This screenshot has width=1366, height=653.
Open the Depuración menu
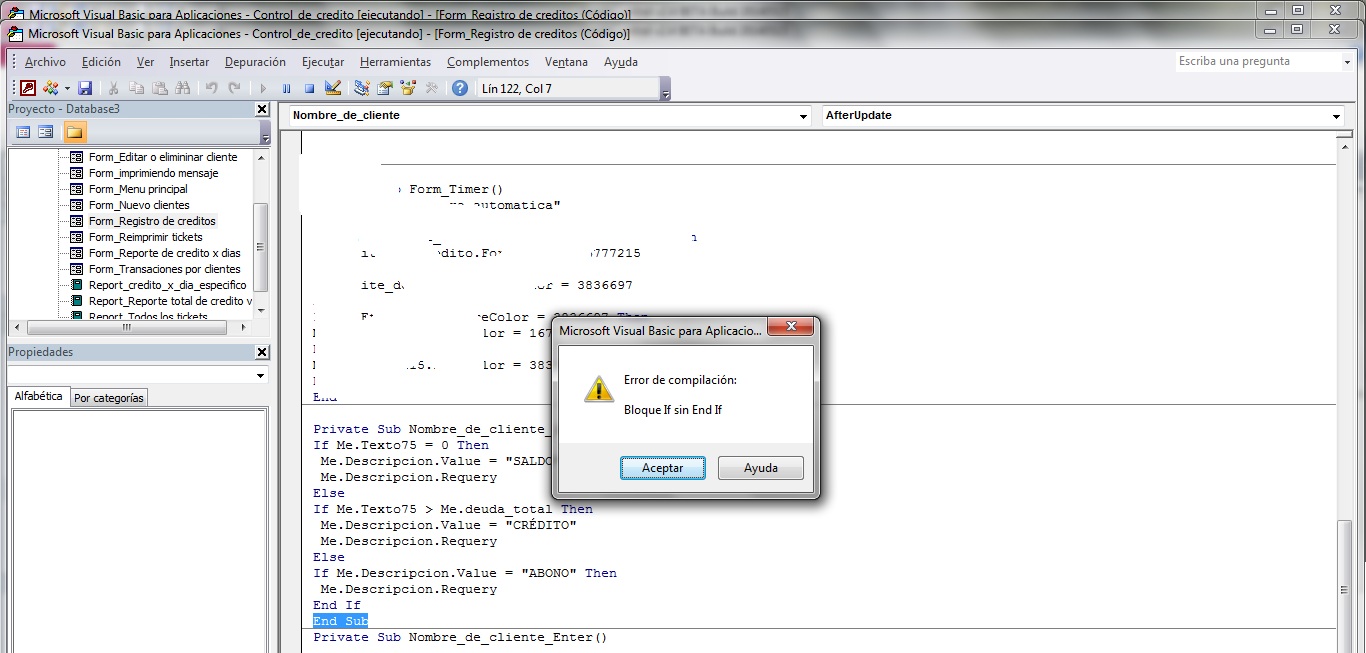click(255, 62)
